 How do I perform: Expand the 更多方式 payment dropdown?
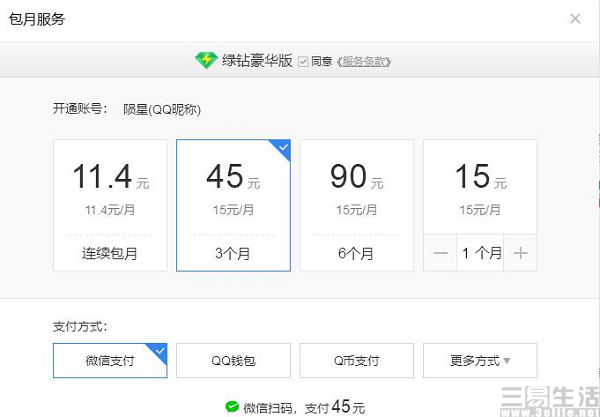pos(480,360)
